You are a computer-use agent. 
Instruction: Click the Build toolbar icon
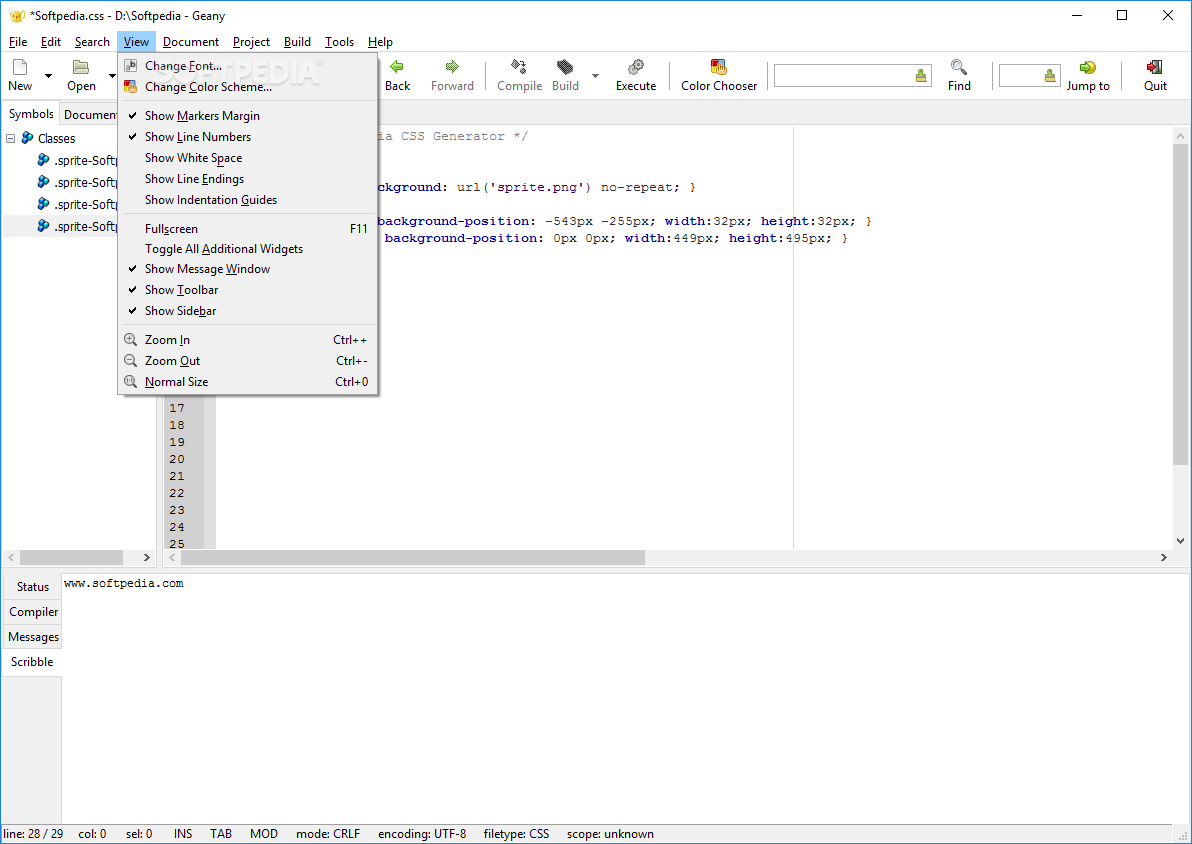(x=565, y=67)
